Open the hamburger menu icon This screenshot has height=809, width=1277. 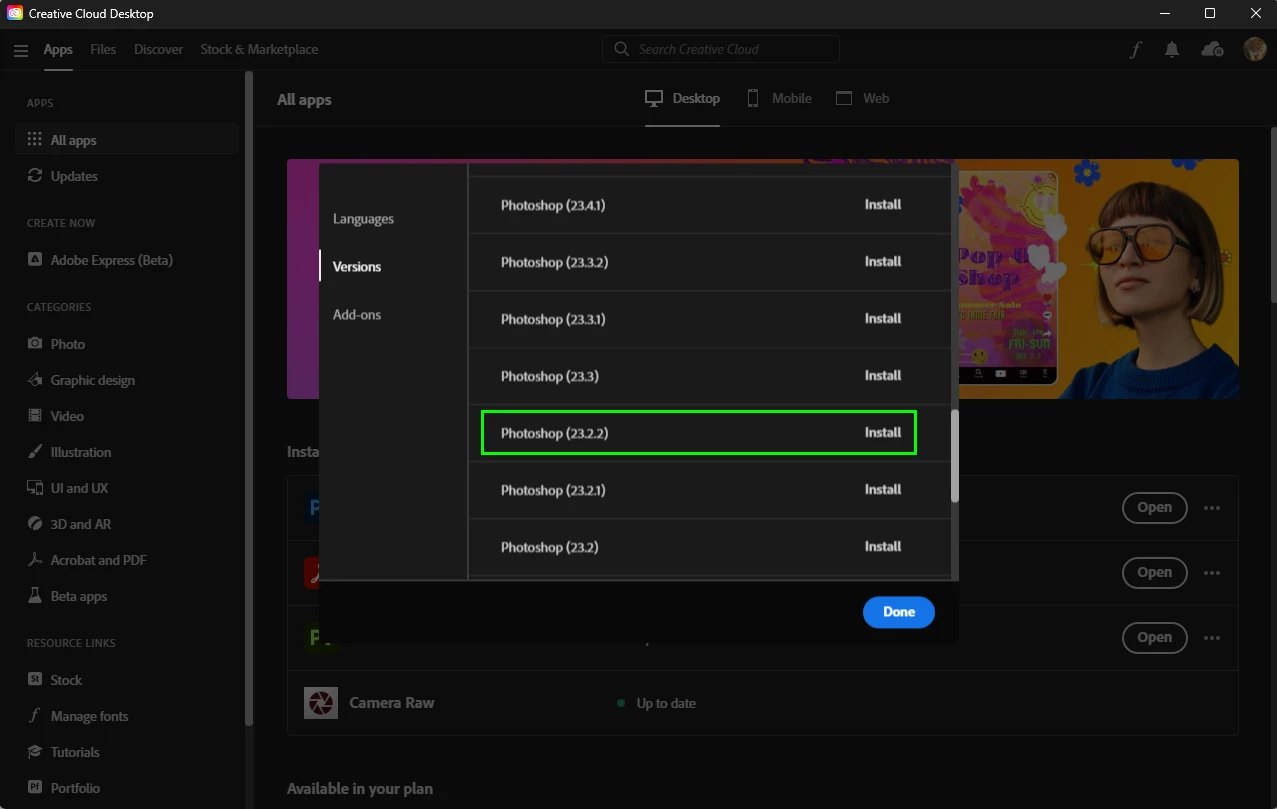[21, 50]
